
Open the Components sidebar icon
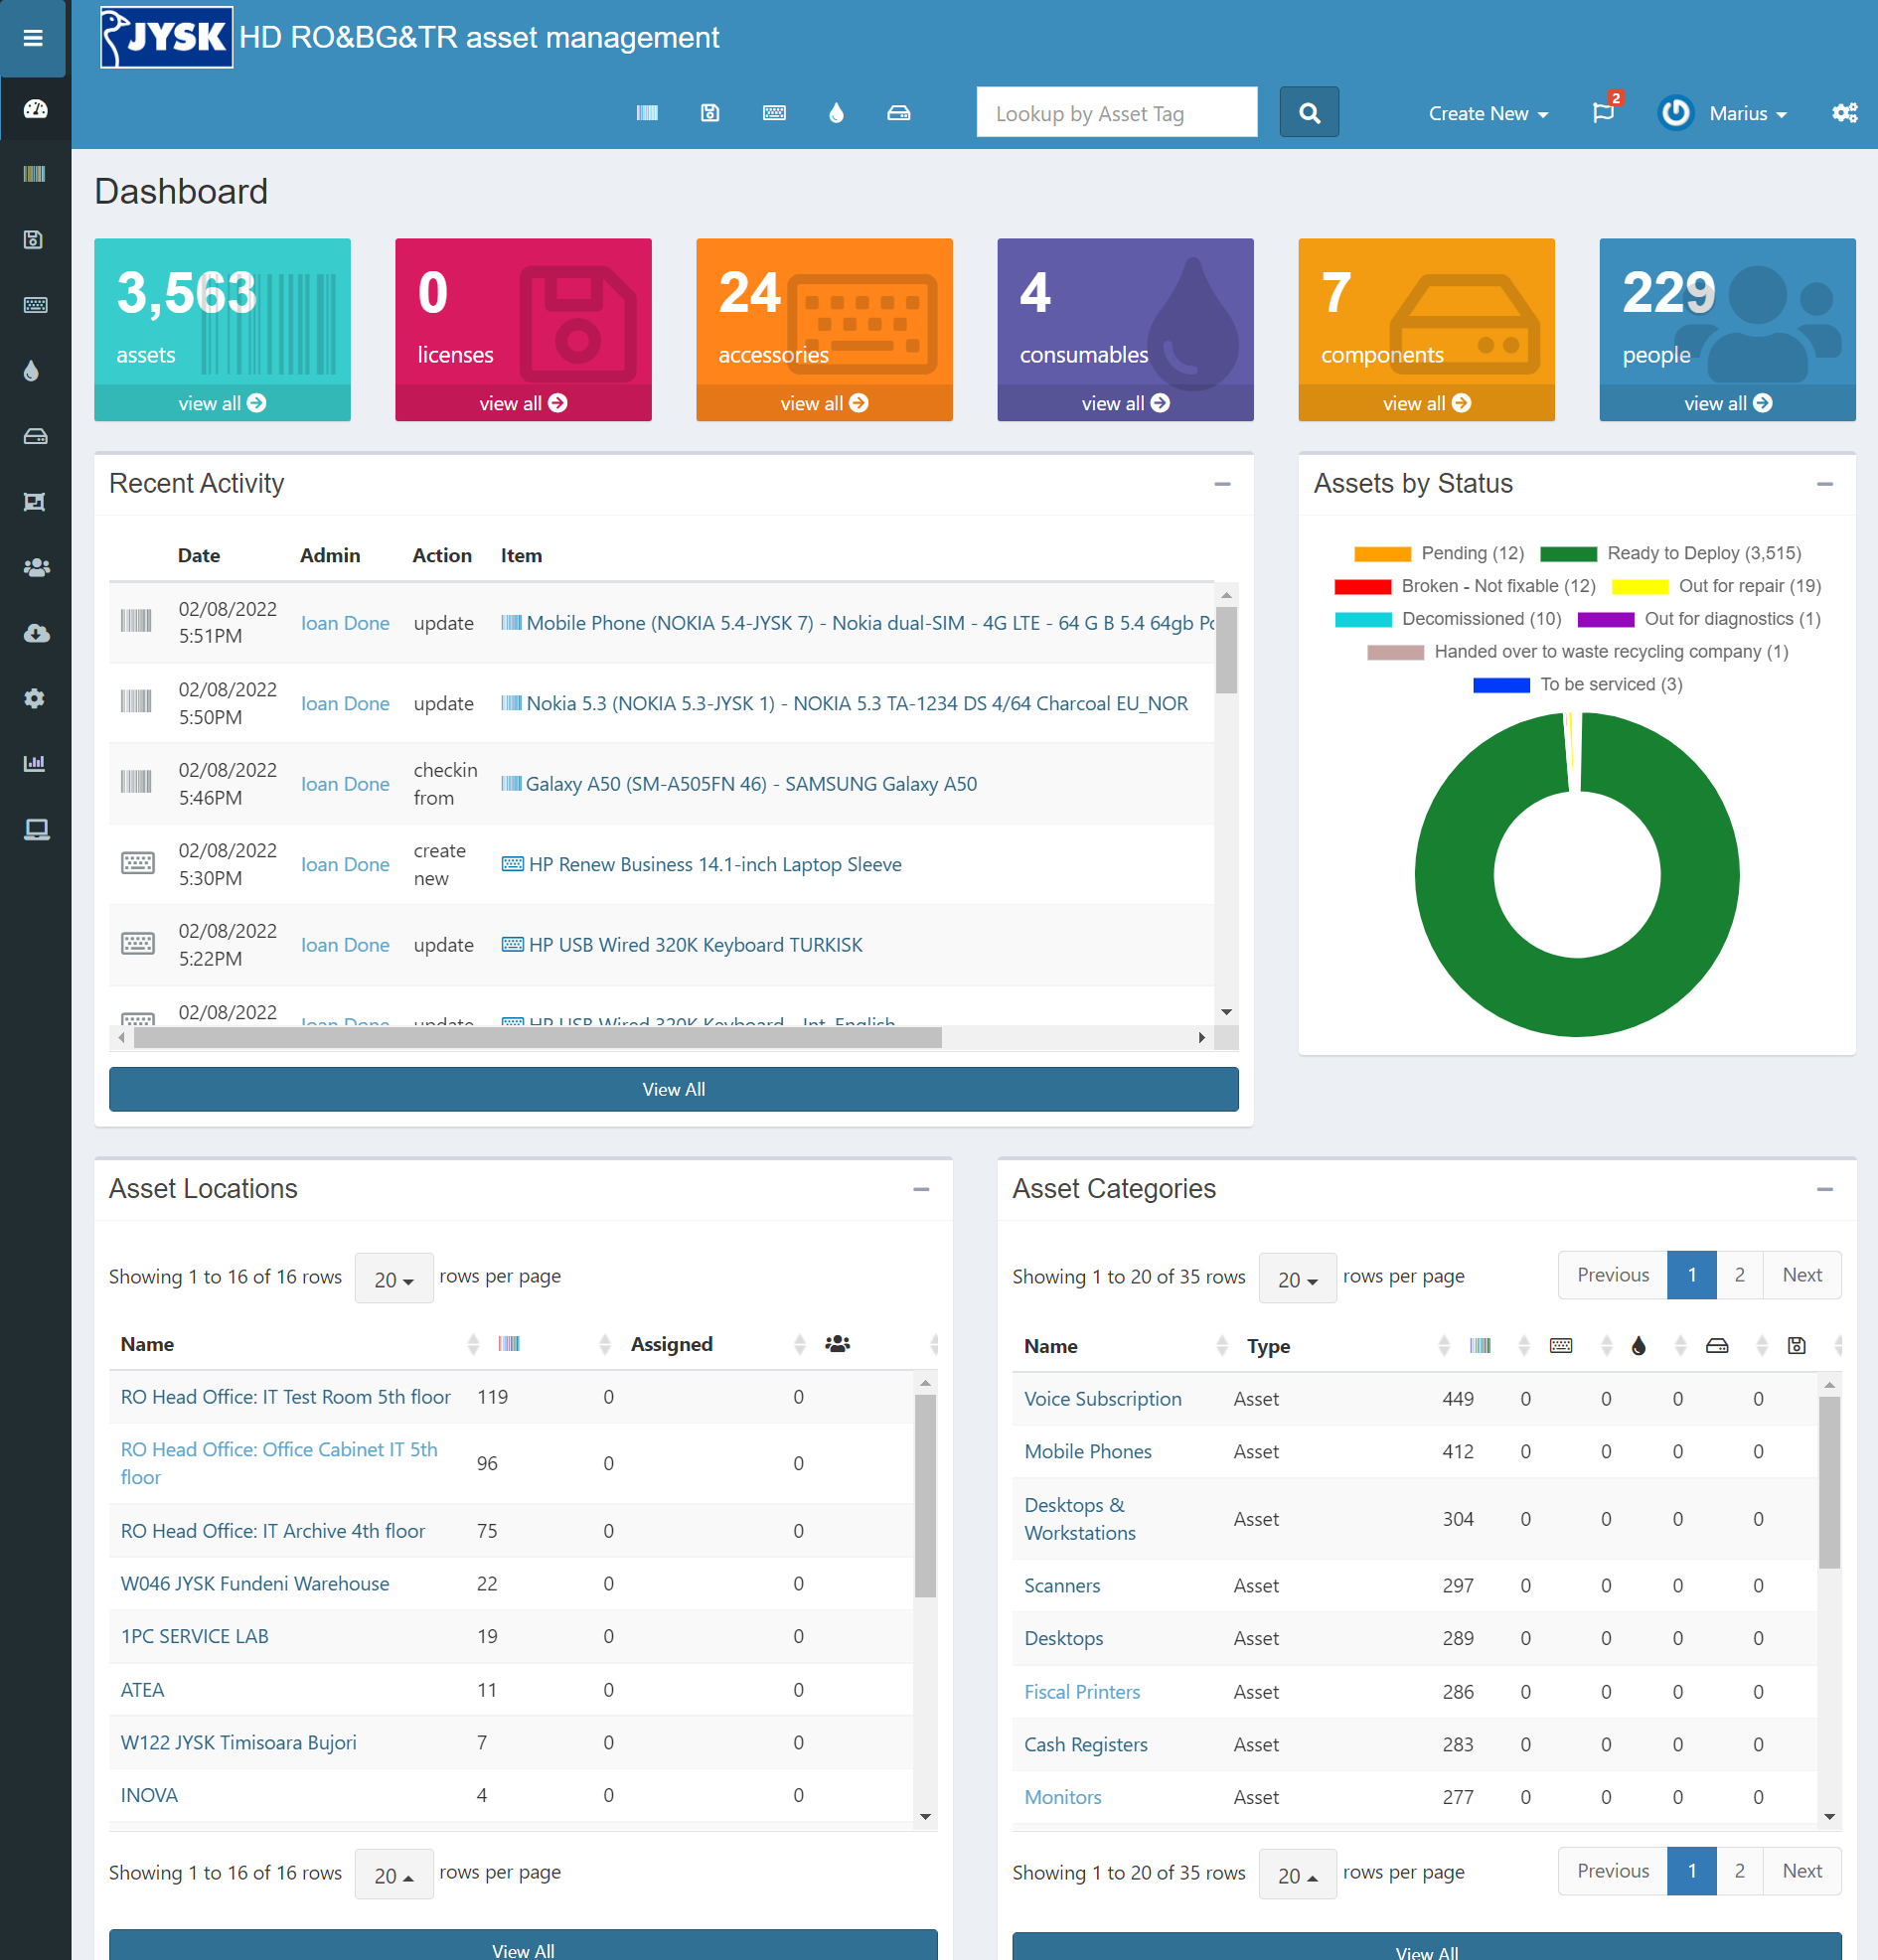point(35,436)
